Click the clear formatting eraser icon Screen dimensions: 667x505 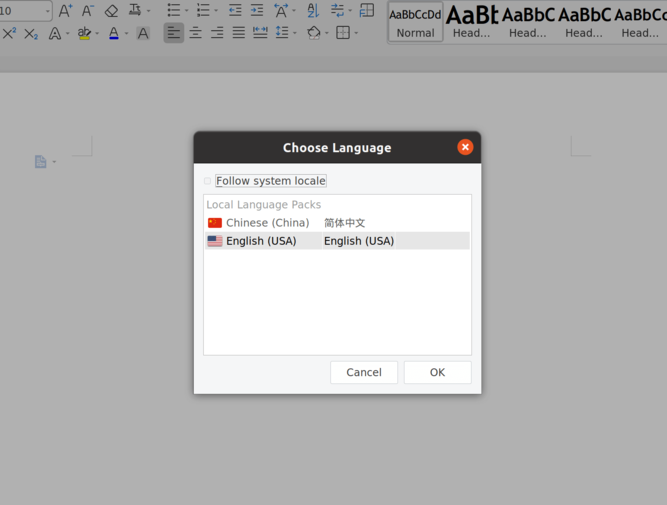tap(111, 11)
